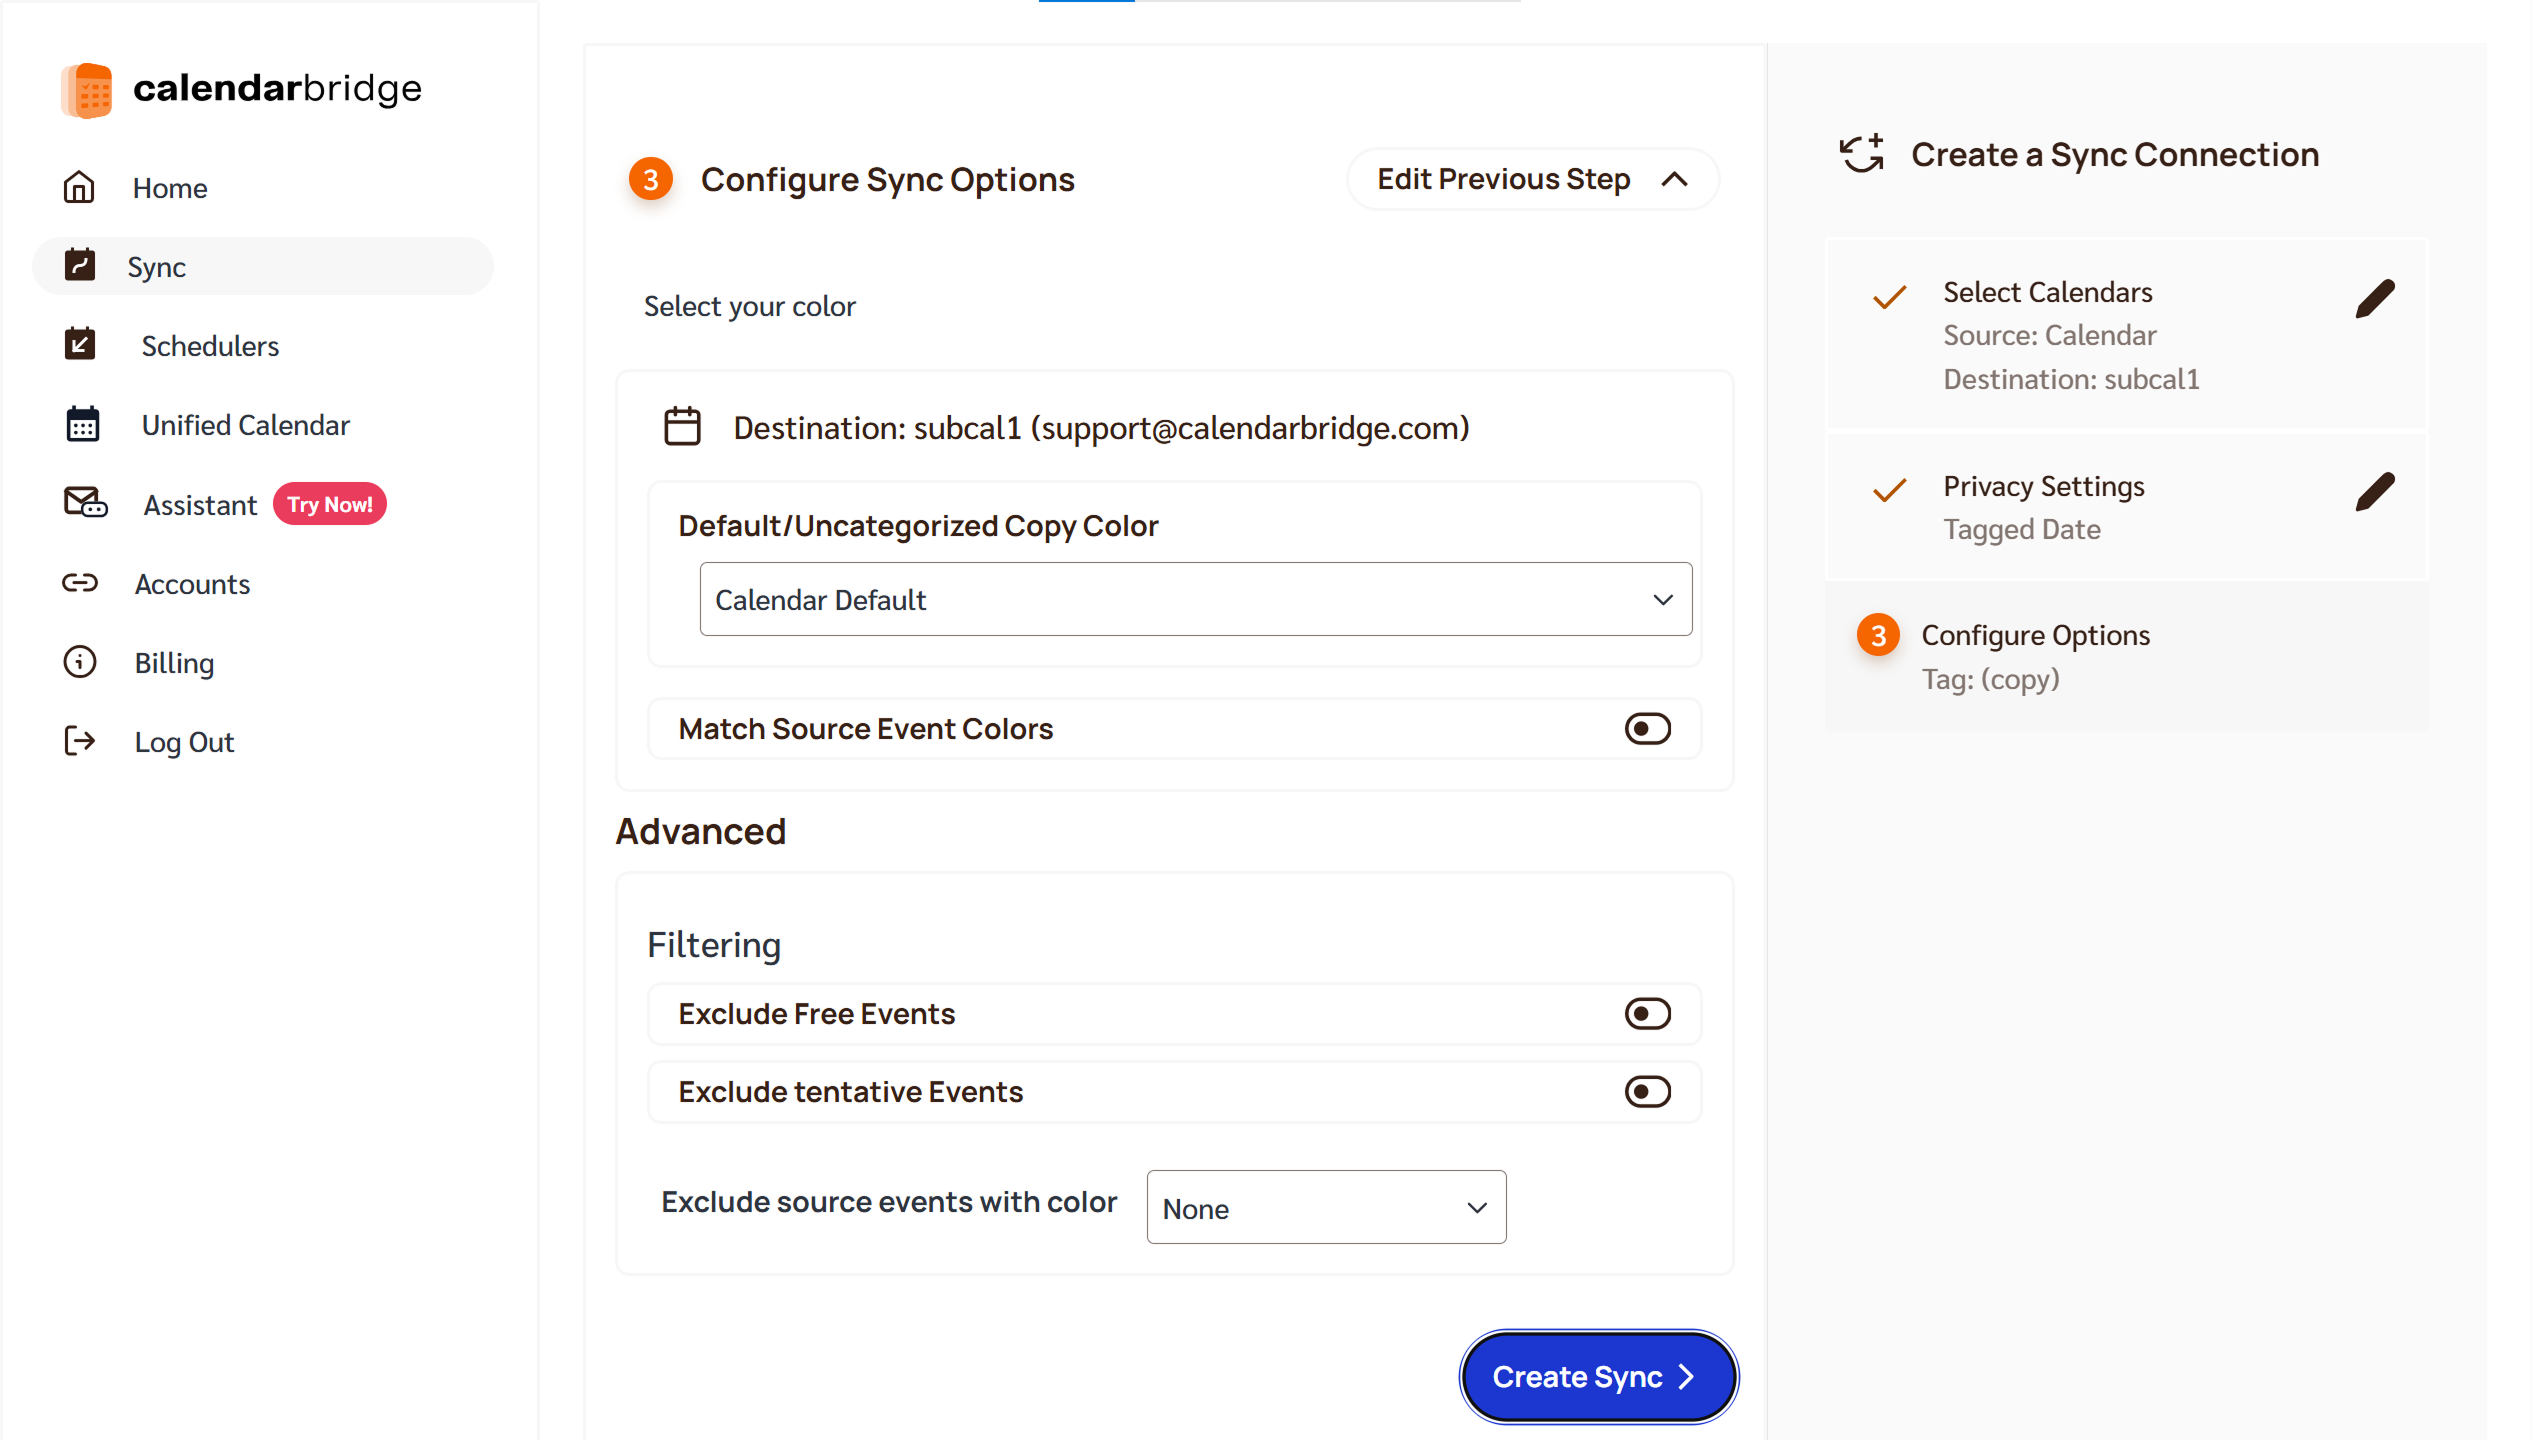Select the Configure Options step in summary
Screen dimensions: 2533x1440
point(2126,657)
